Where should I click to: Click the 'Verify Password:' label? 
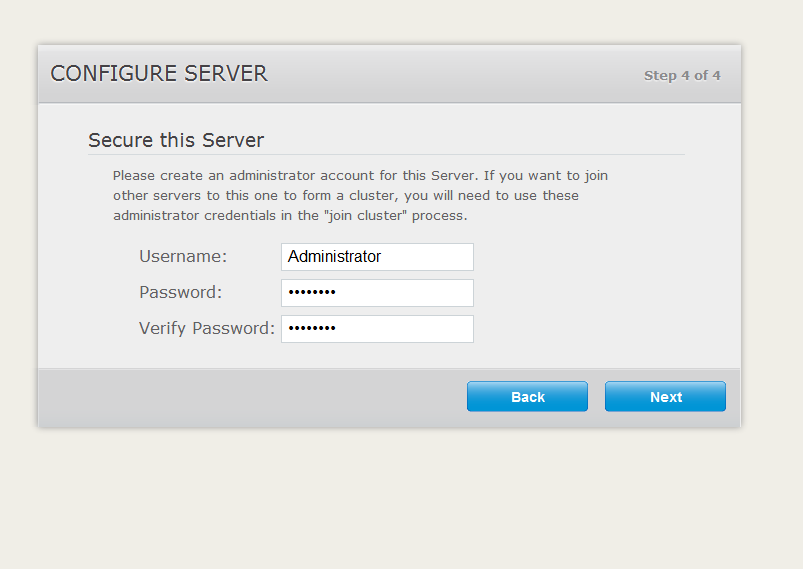(x=207, y=328)
